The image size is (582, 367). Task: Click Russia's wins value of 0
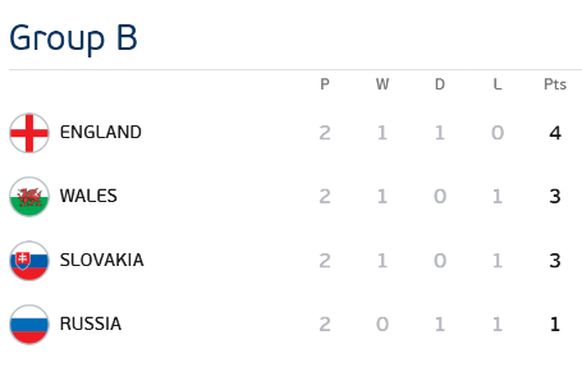click(x=382, y=324)
